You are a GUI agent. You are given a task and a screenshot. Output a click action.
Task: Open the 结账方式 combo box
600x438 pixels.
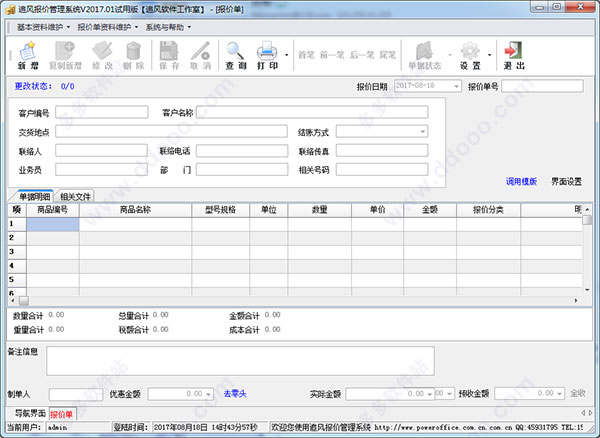pyautogui.click(x=422, y=132)
